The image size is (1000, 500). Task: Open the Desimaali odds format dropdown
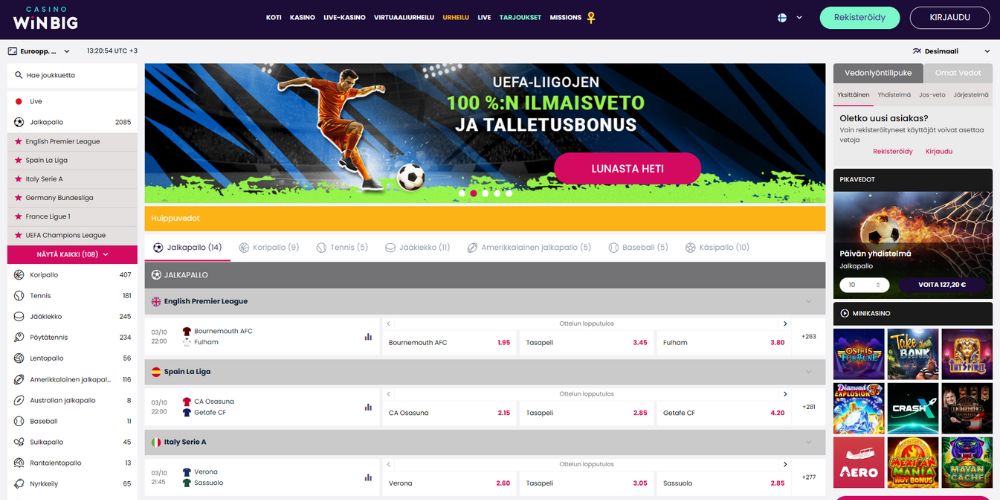click(x=943, y=51)
